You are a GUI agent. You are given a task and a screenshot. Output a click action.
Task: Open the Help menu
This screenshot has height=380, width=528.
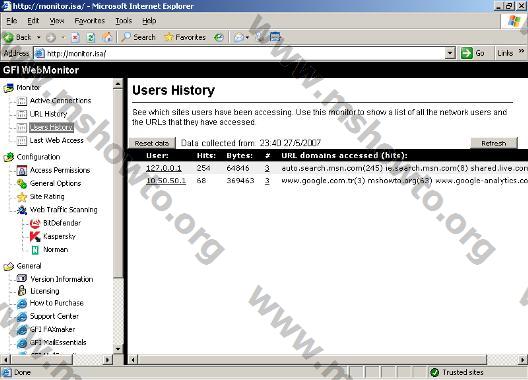tap(149, 21)
